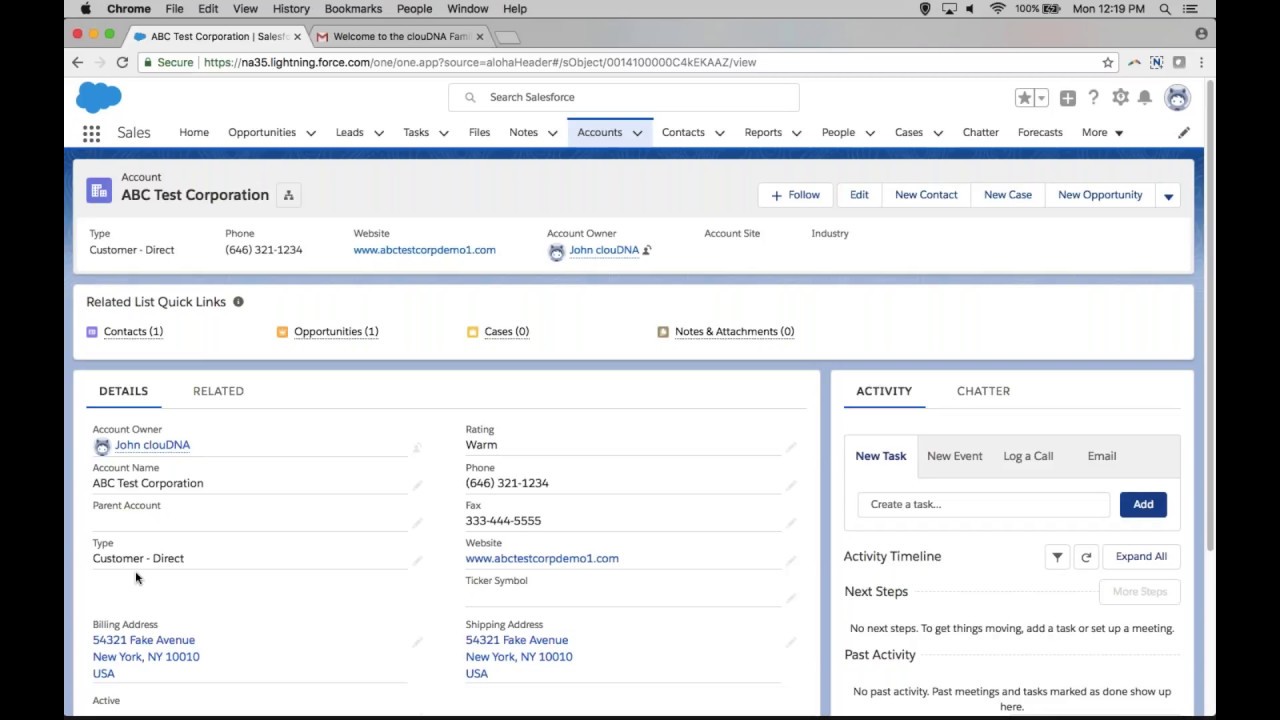Expand the Contacts nav dropdown arrow
1280x720 pixels.
(720, 133)
